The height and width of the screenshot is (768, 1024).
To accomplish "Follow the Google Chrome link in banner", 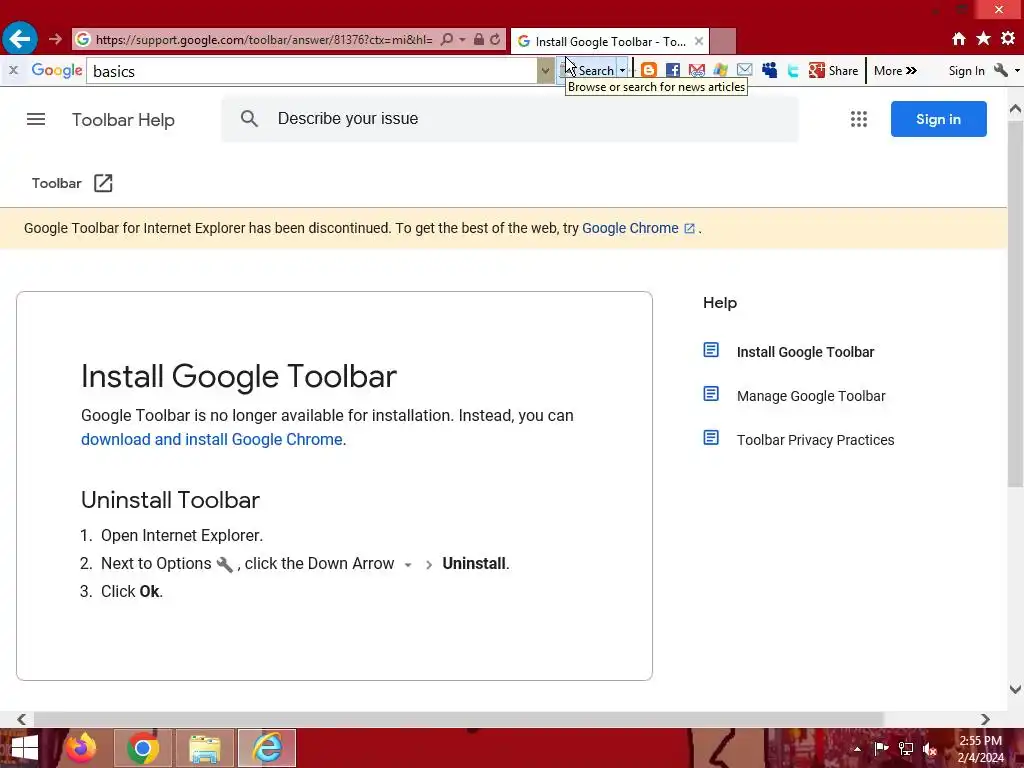I will (638, 228).
